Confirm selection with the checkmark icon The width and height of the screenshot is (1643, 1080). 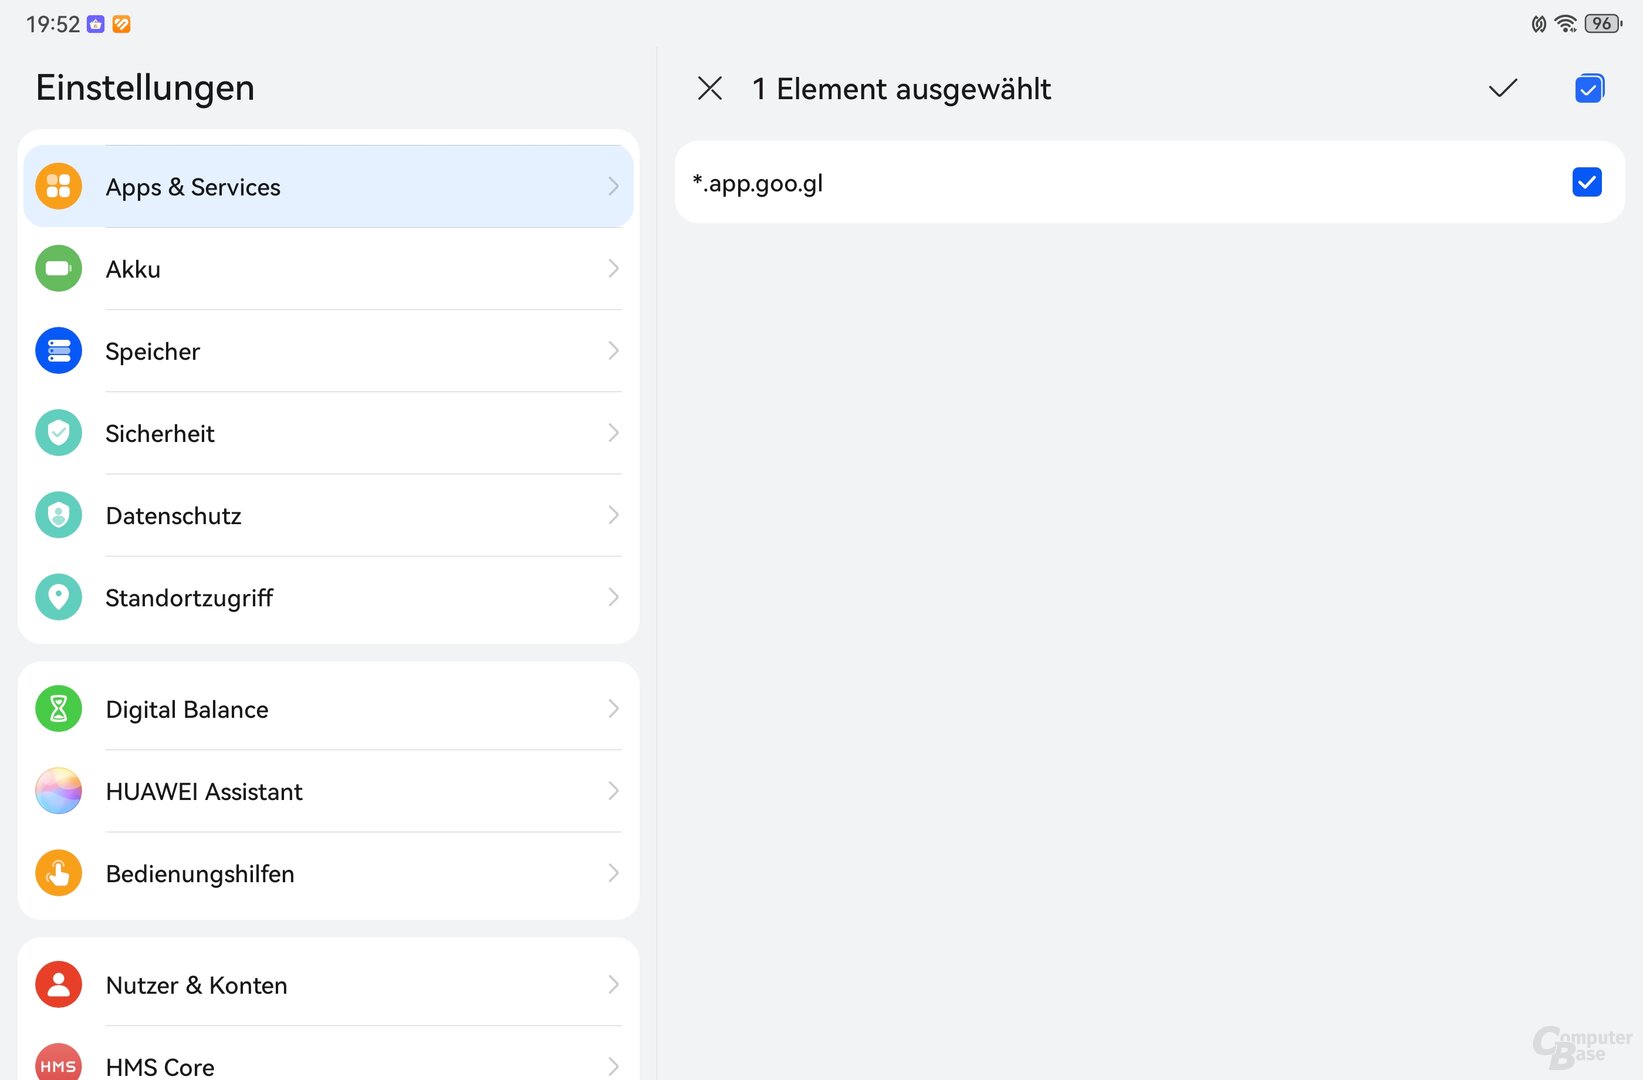click(1503, 88)
